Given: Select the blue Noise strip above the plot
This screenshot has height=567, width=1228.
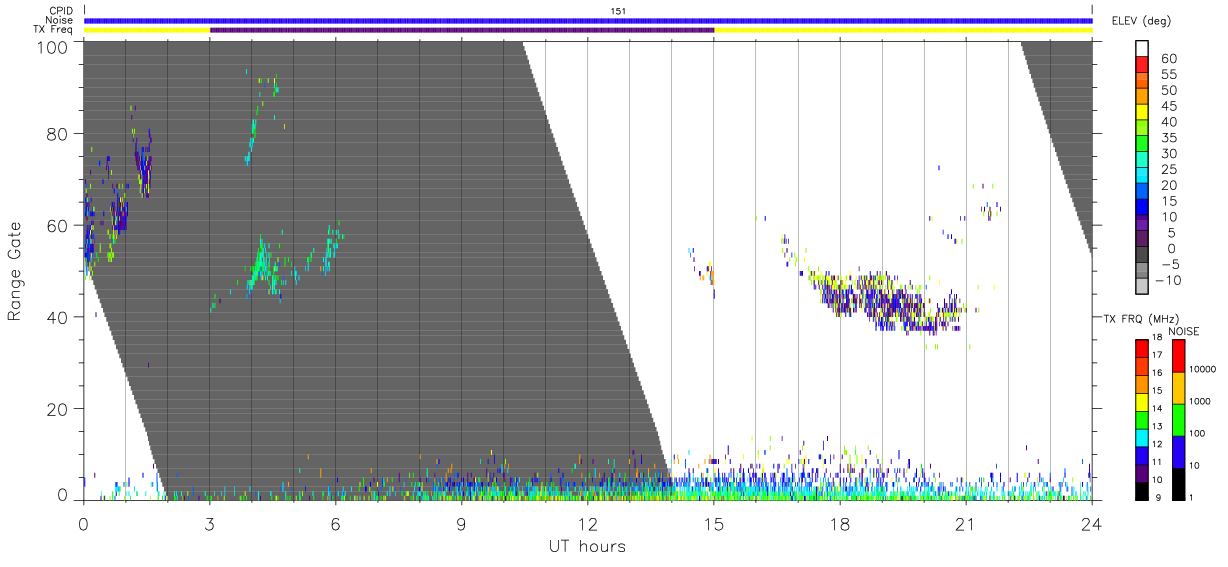Looking at the screenshot, I should click(588, 20).
